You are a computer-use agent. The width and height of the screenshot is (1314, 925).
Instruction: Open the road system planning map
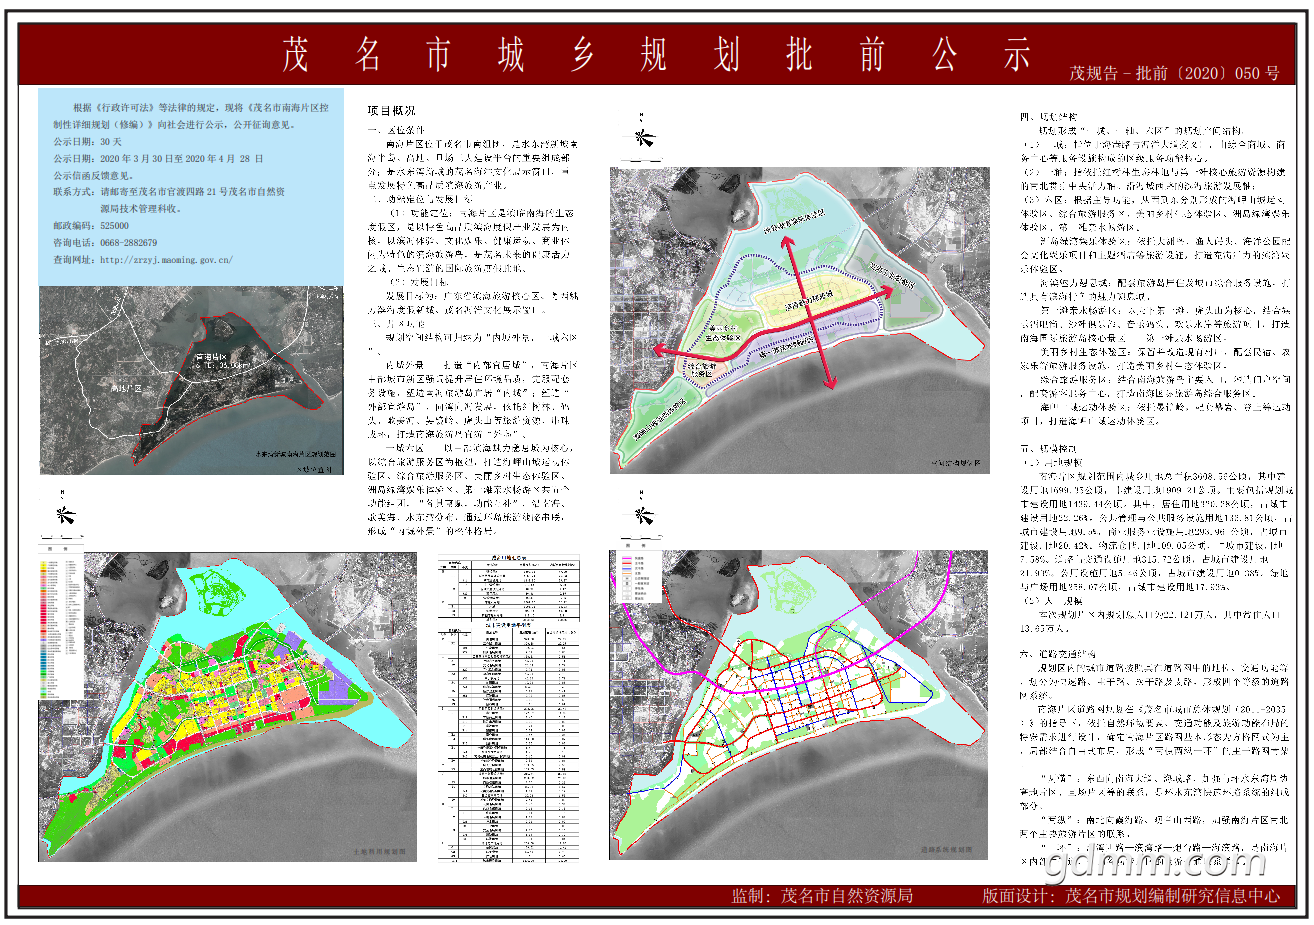point(800,703)
